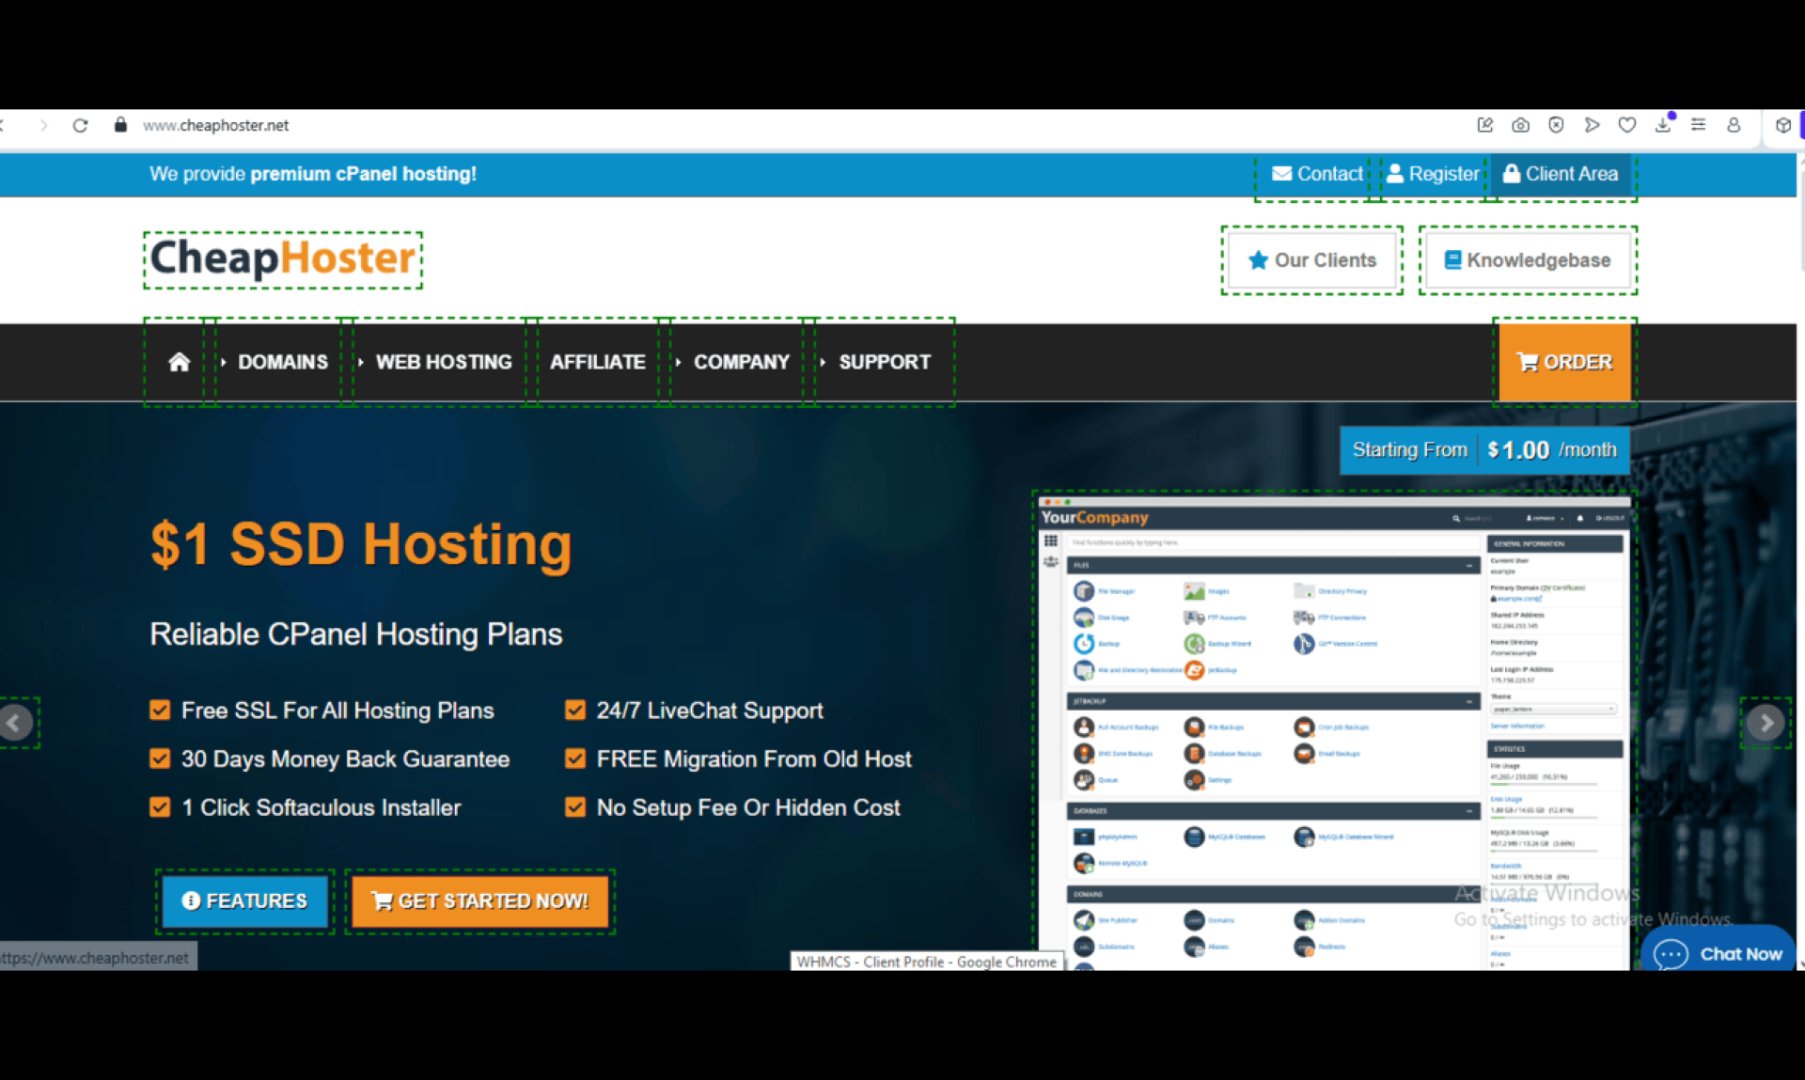
Task: Click the camera snapshot icon
Action: [x=1520, y=125]
